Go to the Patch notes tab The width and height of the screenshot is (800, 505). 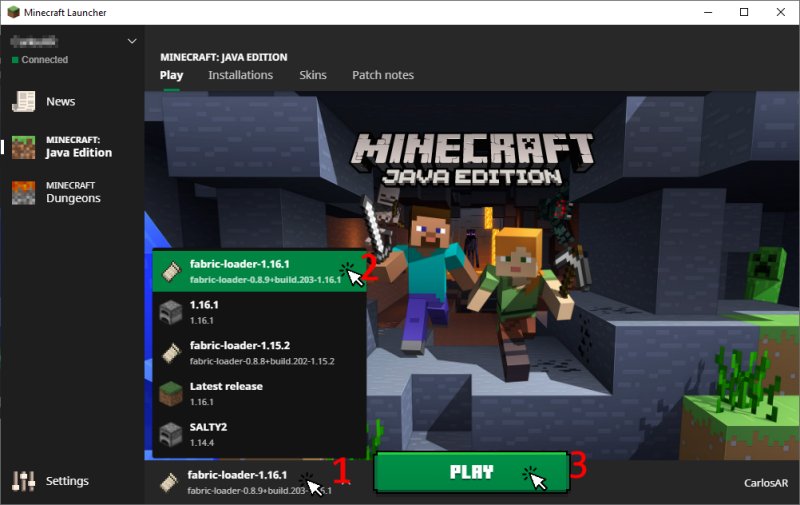tap(382, 75)
